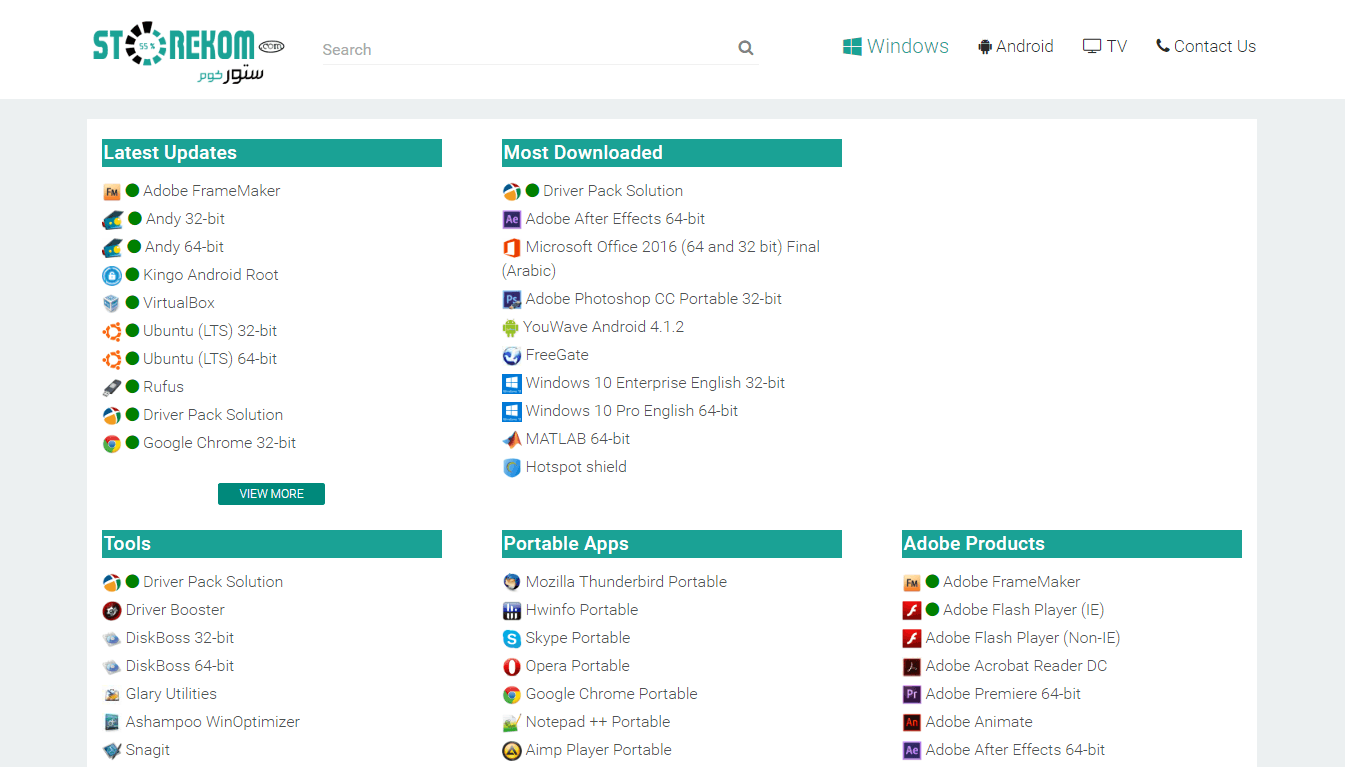Open Windows 10 Pro English 64-bit link

tap(631, 411)
